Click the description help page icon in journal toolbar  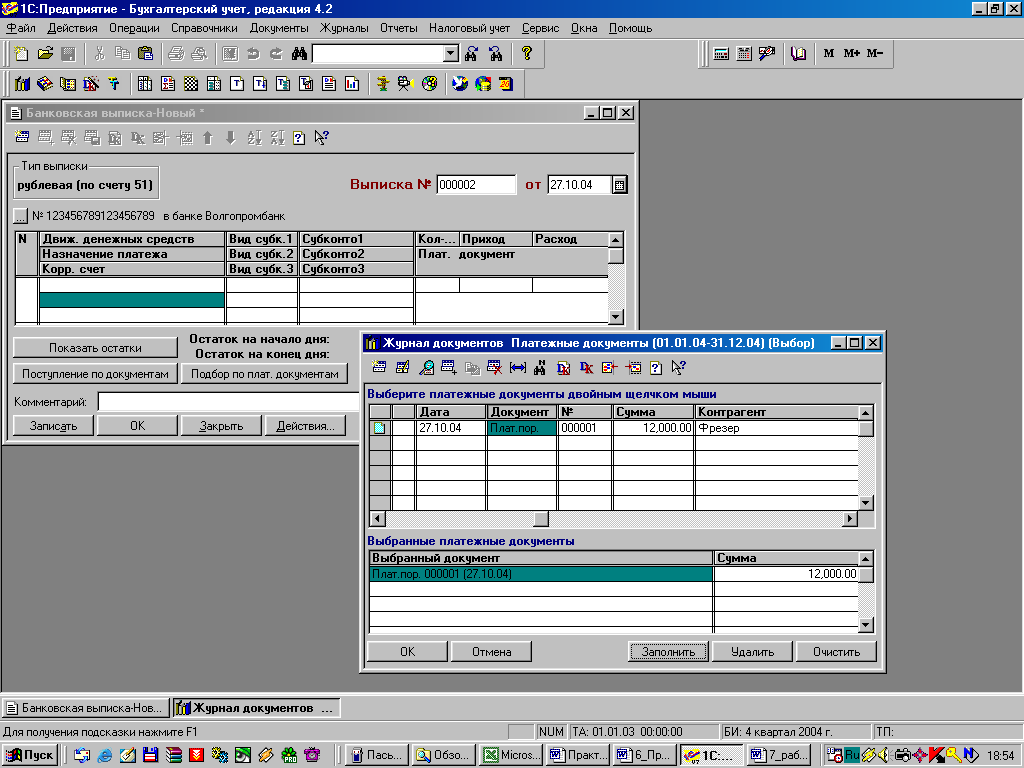click(656, 368)
